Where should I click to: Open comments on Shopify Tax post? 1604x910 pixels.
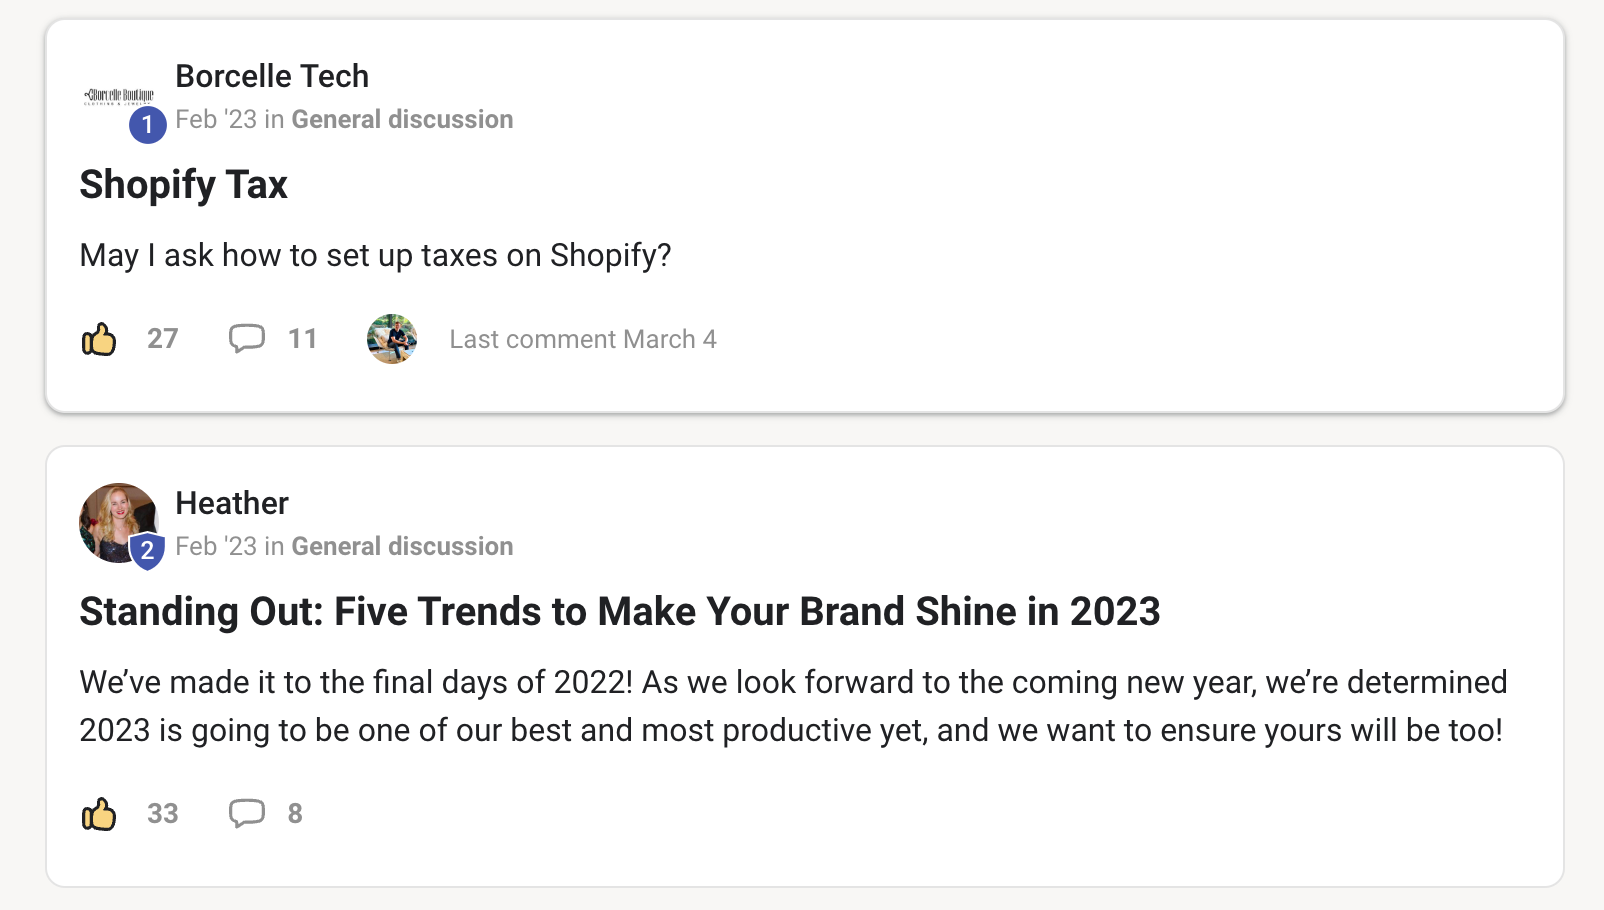pyautogui.click(x=246, y=339)
